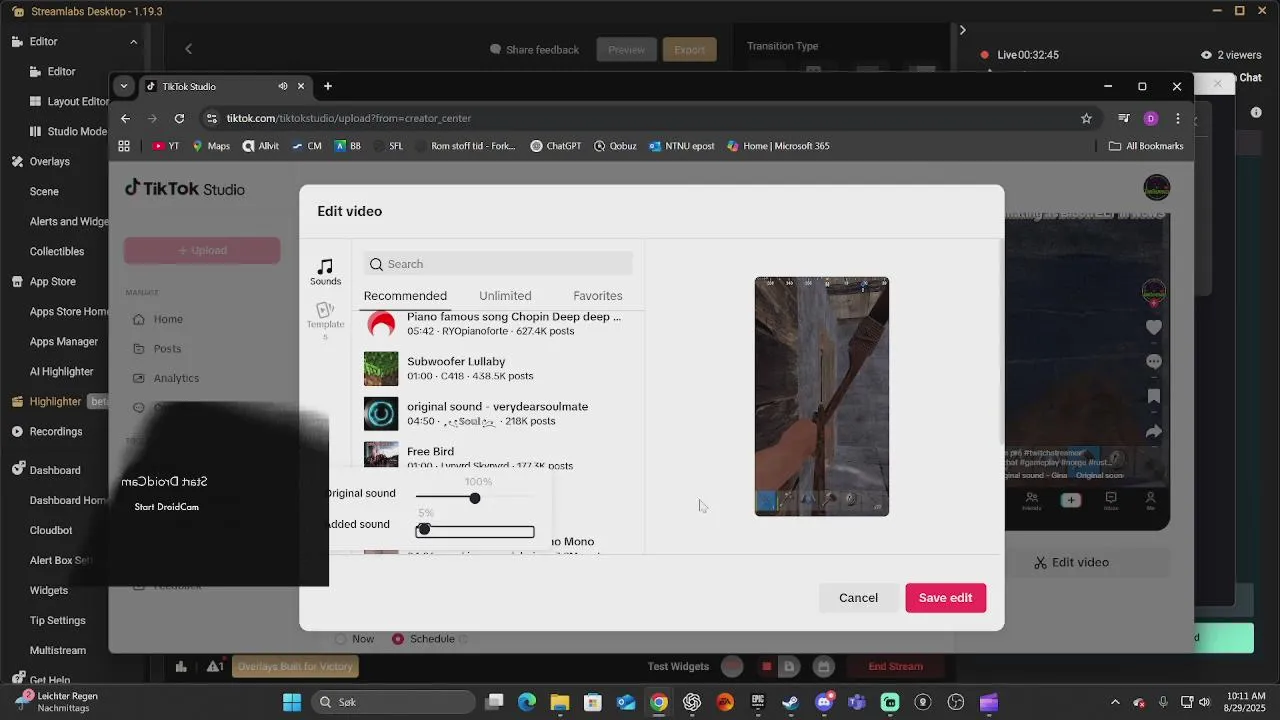
Task: Adjust the Added sound volume slider
Action: [x=475, y=530]
